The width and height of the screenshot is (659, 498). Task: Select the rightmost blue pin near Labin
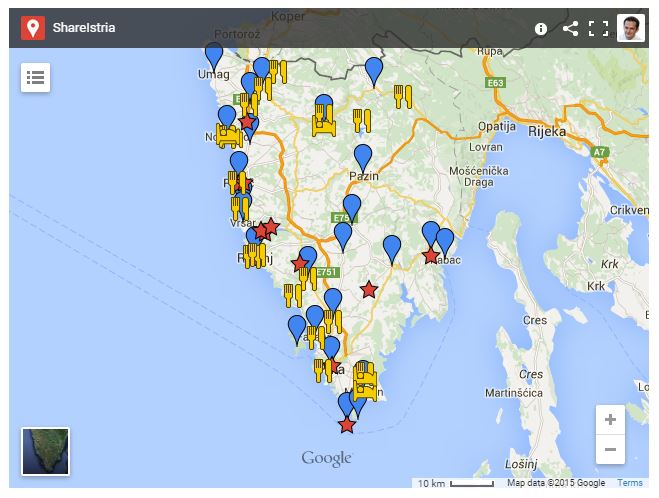[x=445, y=242]
